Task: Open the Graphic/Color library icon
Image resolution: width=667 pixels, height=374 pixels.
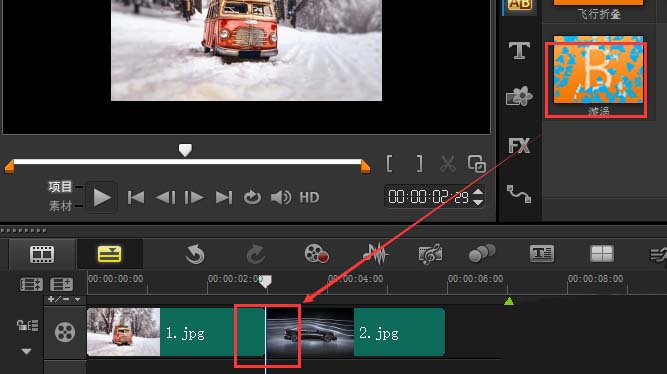Action: [x=519, y=96]
